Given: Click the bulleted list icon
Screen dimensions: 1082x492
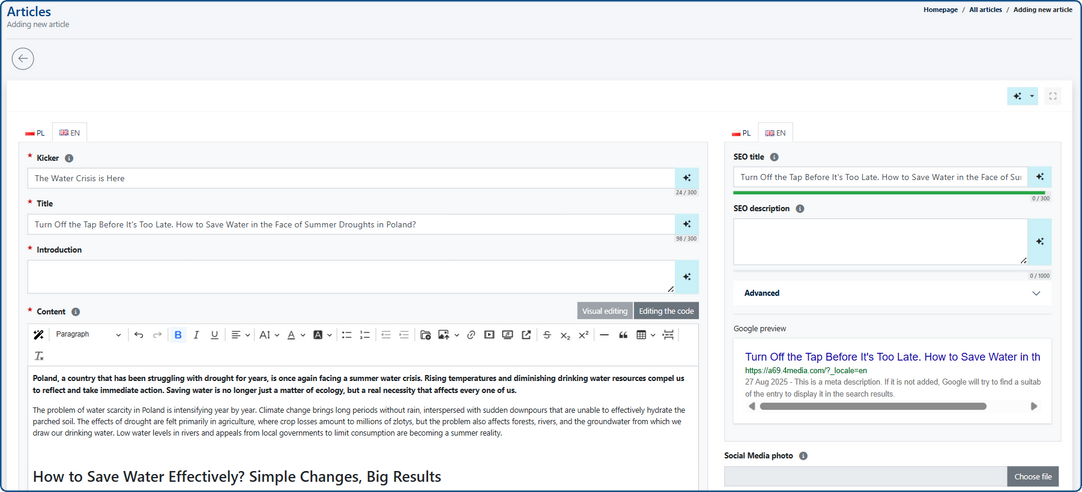Looking at the screenshot, I should (x=347, y=335).
